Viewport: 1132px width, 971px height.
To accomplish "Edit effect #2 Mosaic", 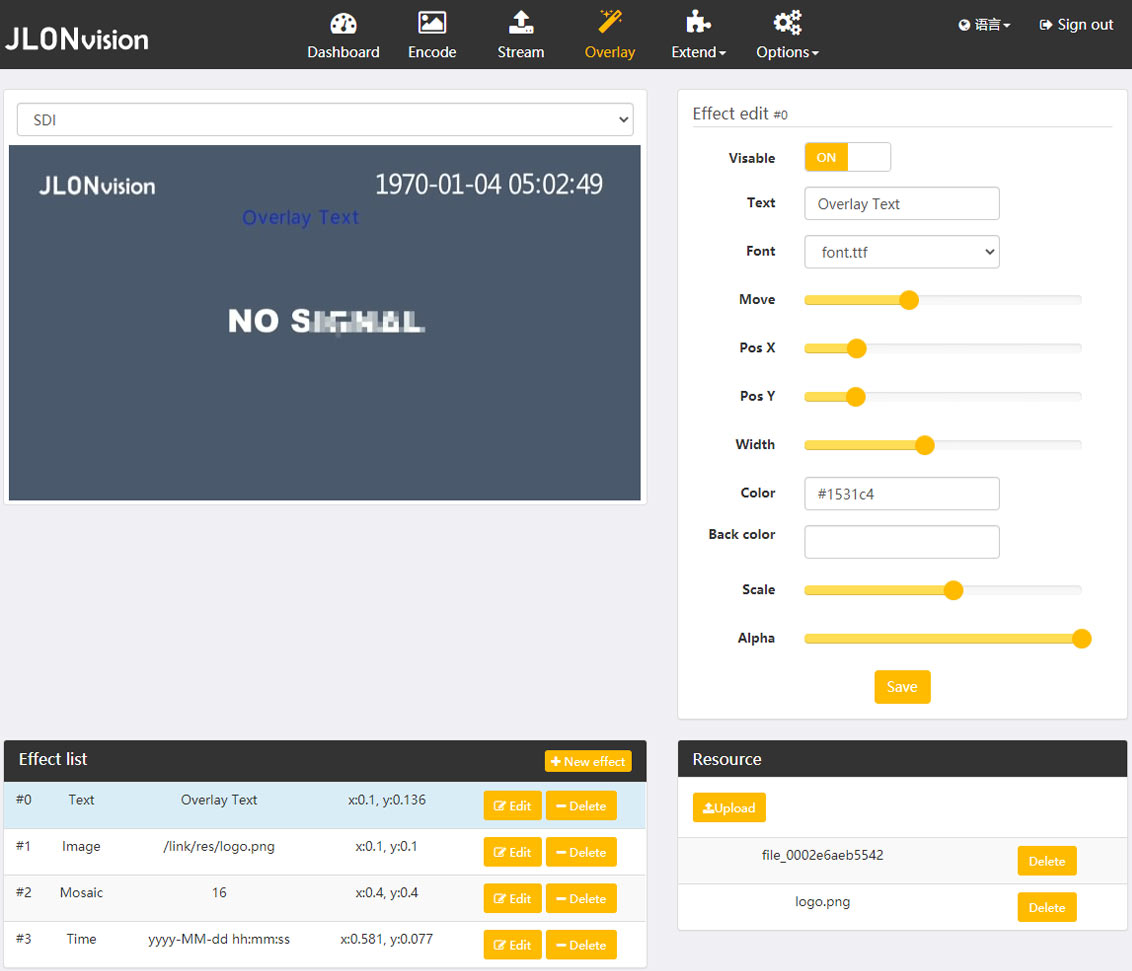I will pos(513,899).
